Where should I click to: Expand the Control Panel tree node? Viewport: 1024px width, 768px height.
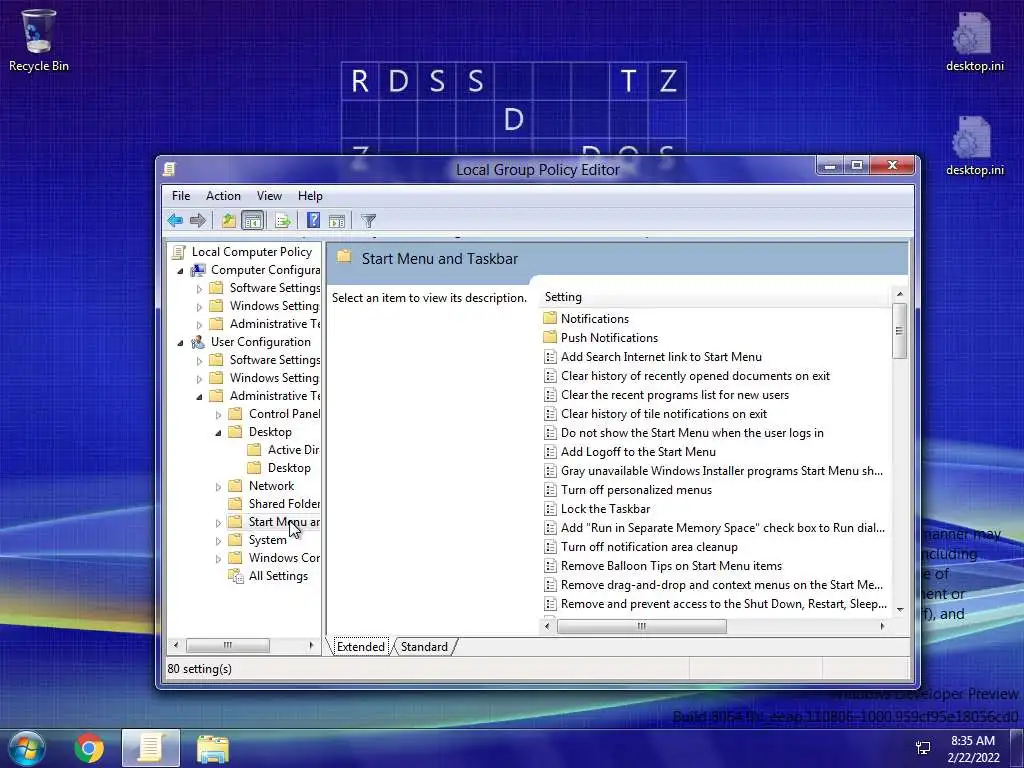[x=219, y=415]
